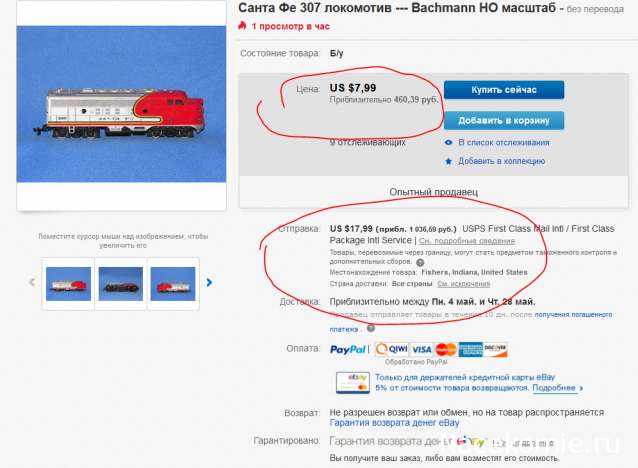Expand Подробнее credit card details arrow
The height and width of the screenshot is (468, 638).
point(581,388)
